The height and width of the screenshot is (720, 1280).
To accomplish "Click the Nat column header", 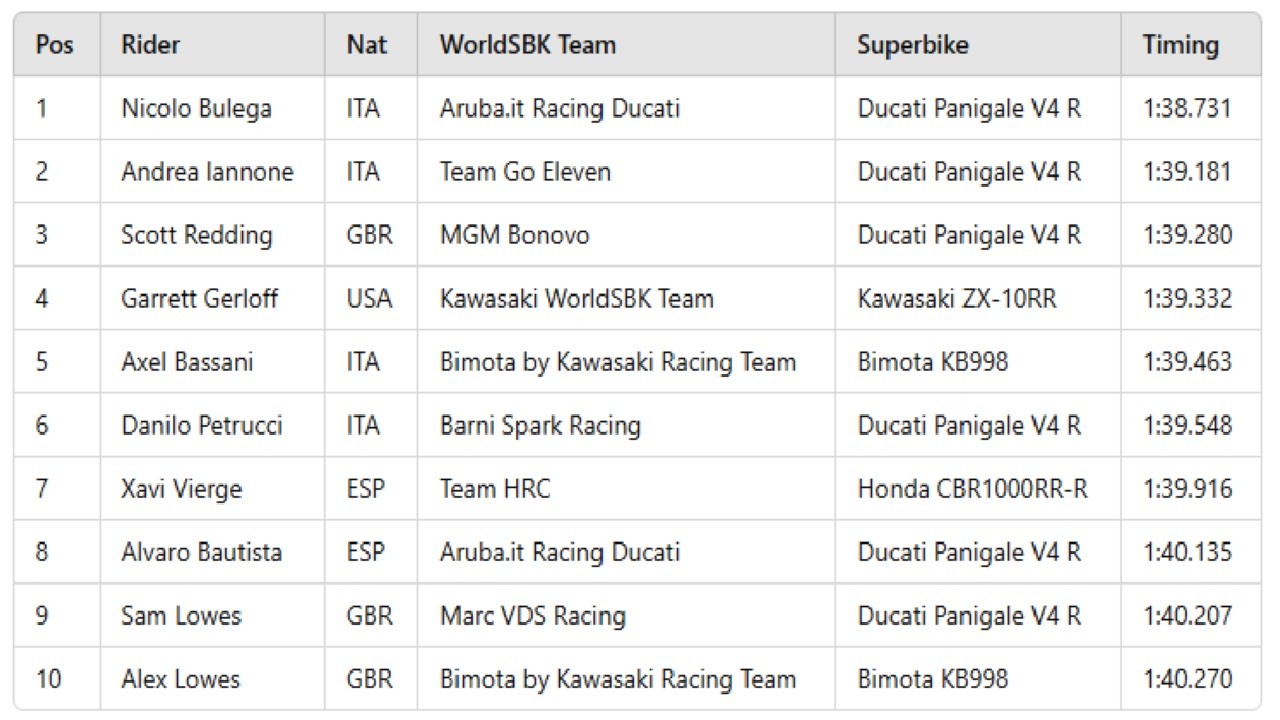I will coord(367,45).
